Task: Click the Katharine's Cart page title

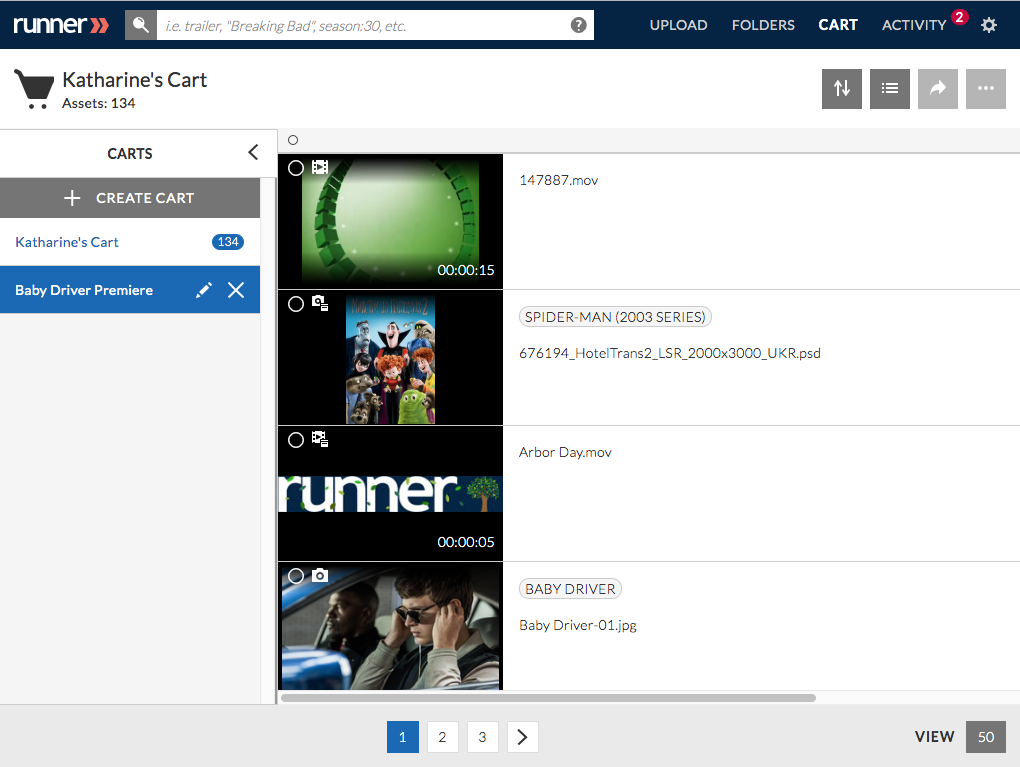Action: (135, 79)
